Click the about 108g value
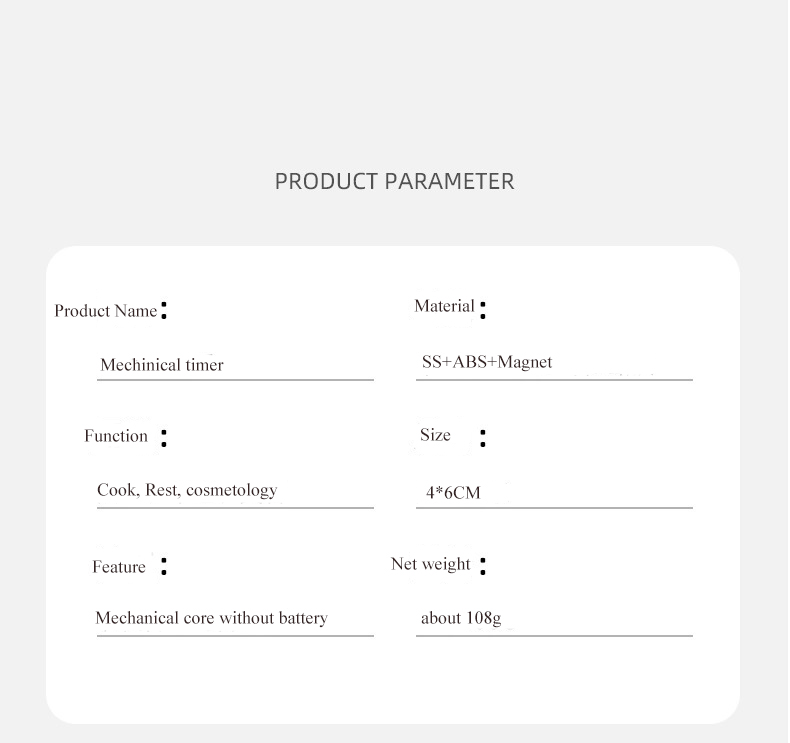Image resolution: width=790 pixels, height=743 pixels. (461, 618)
